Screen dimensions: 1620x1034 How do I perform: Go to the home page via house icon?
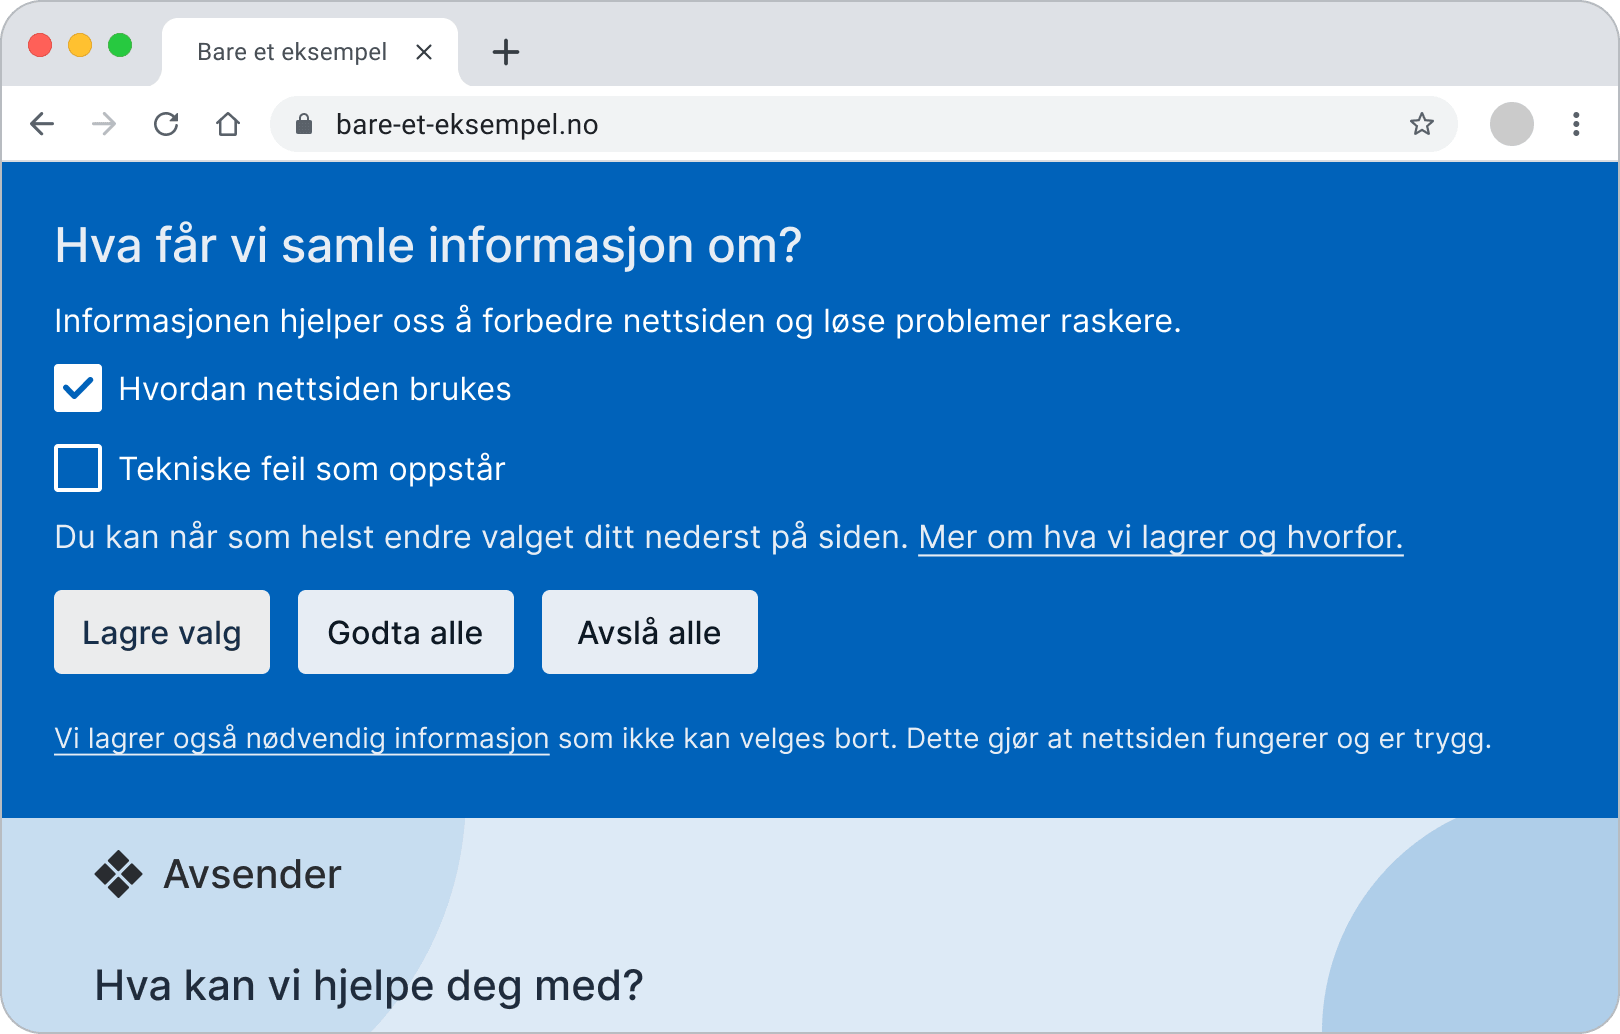pyautogui.click(x=228, y=124)
